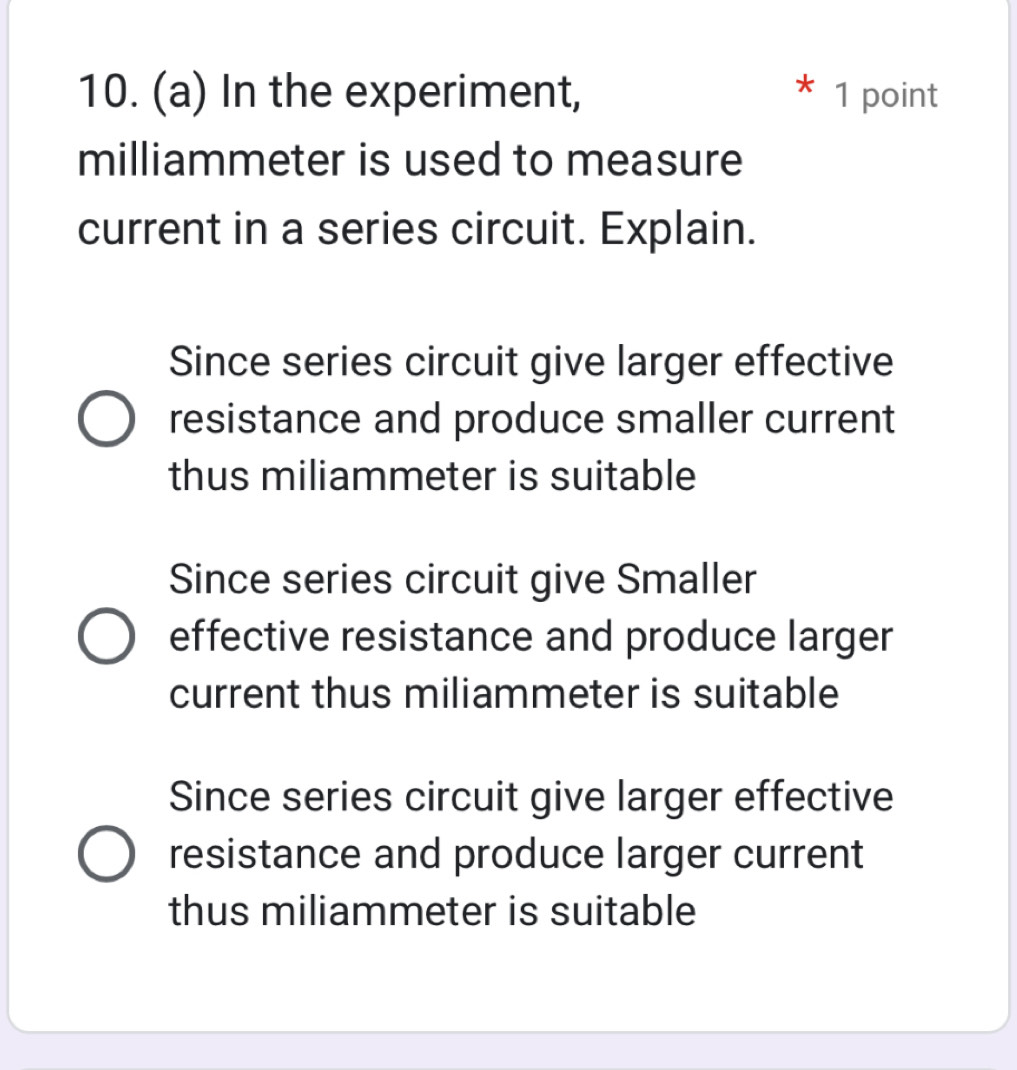Click the 'Since series circuit give Smaller' line
The height and width of the screenshot is (1070, 1017).
(463, 578)
